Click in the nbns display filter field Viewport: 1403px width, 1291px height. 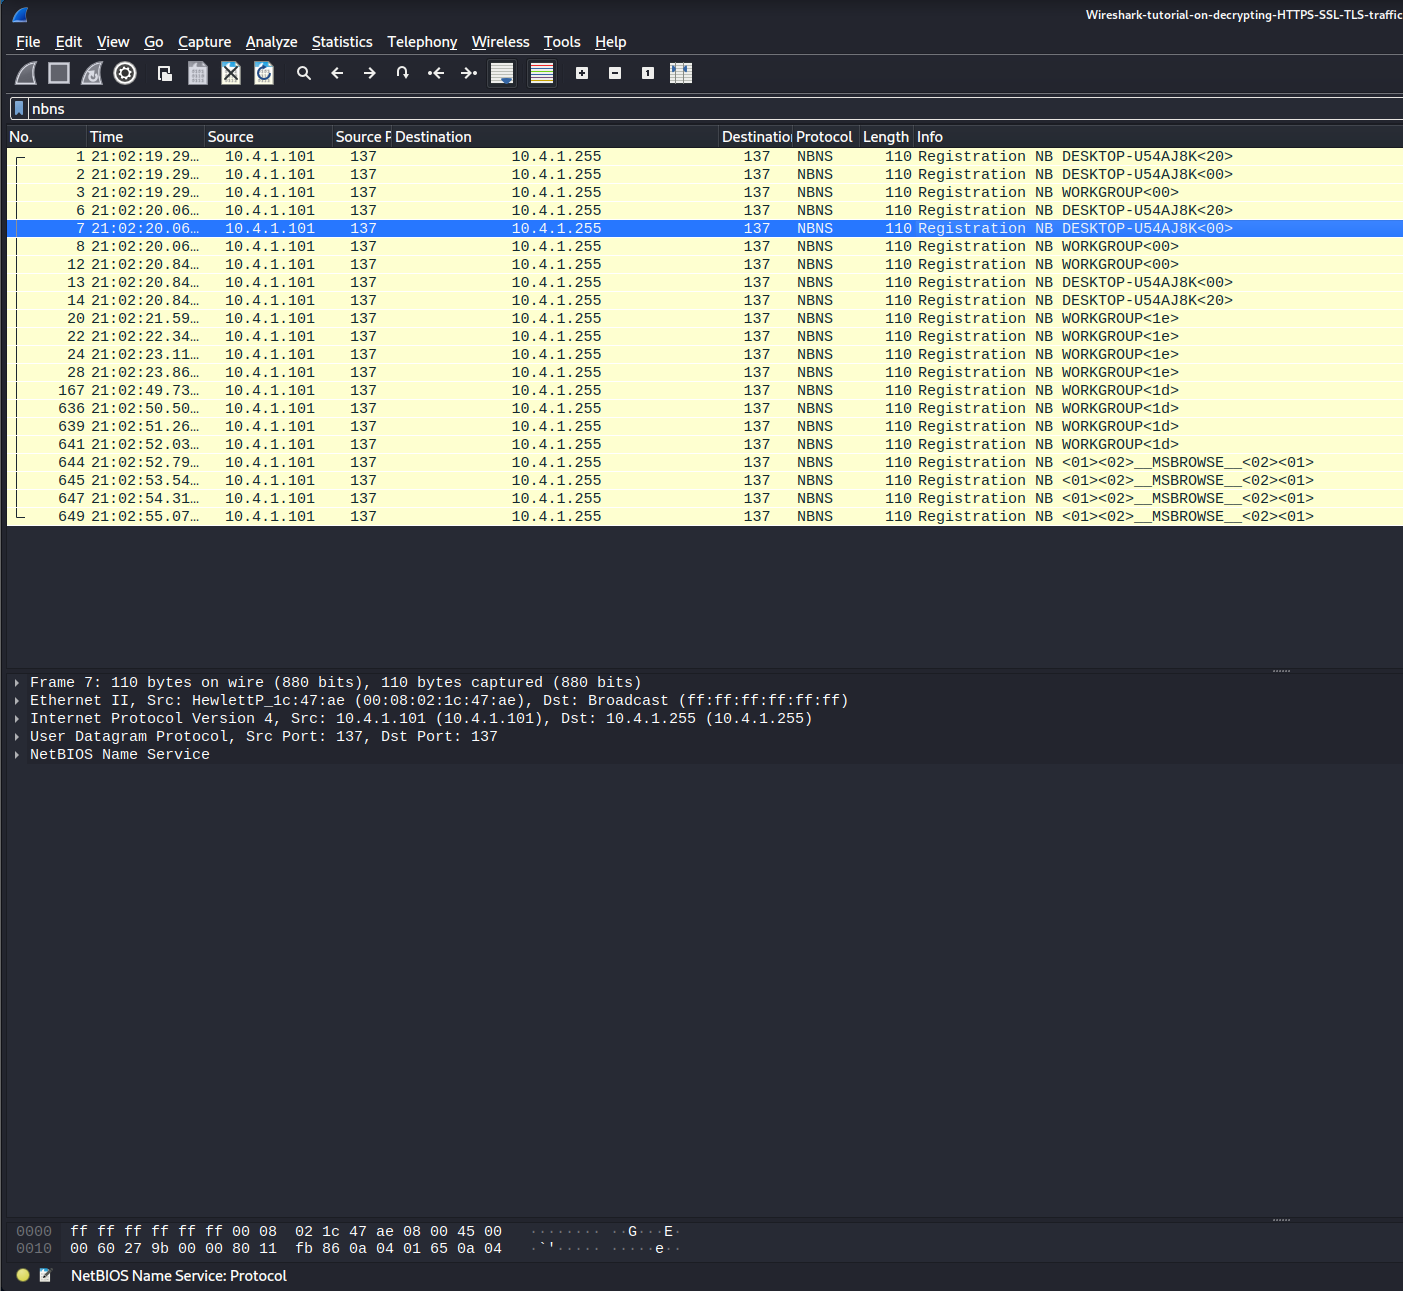click(715, 109)
